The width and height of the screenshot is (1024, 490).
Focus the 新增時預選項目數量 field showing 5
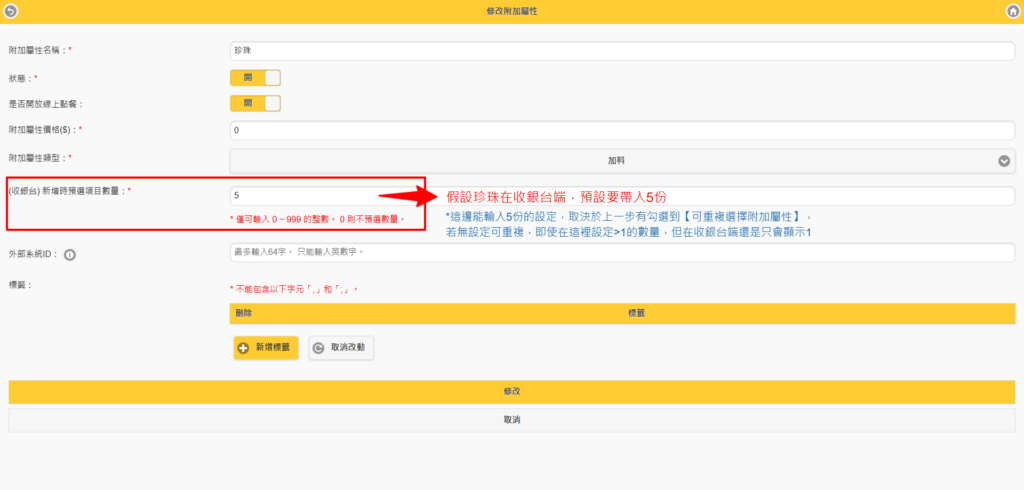tap(622, 195)
